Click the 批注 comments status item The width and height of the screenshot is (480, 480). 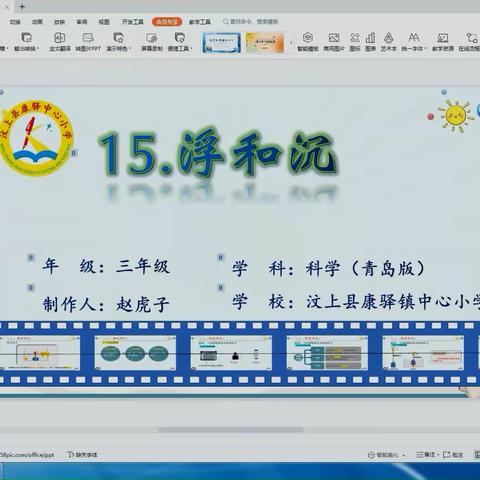pyautogui.click(x=453, y=455)
